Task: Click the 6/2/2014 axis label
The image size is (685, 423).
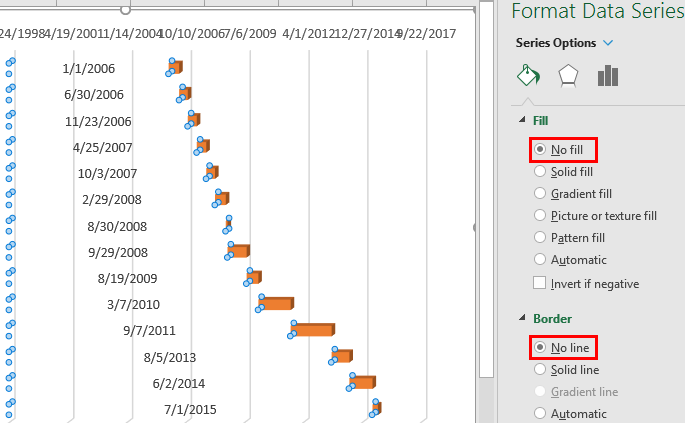Action: coord(179,384)
